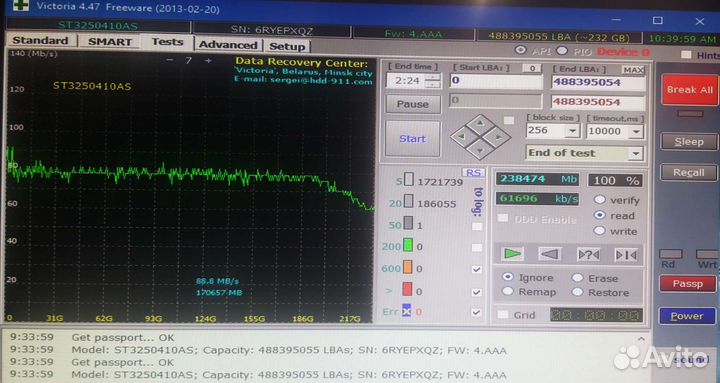Click the graph zoom minus button
This screenshot has width=720, height=383.
170,60
